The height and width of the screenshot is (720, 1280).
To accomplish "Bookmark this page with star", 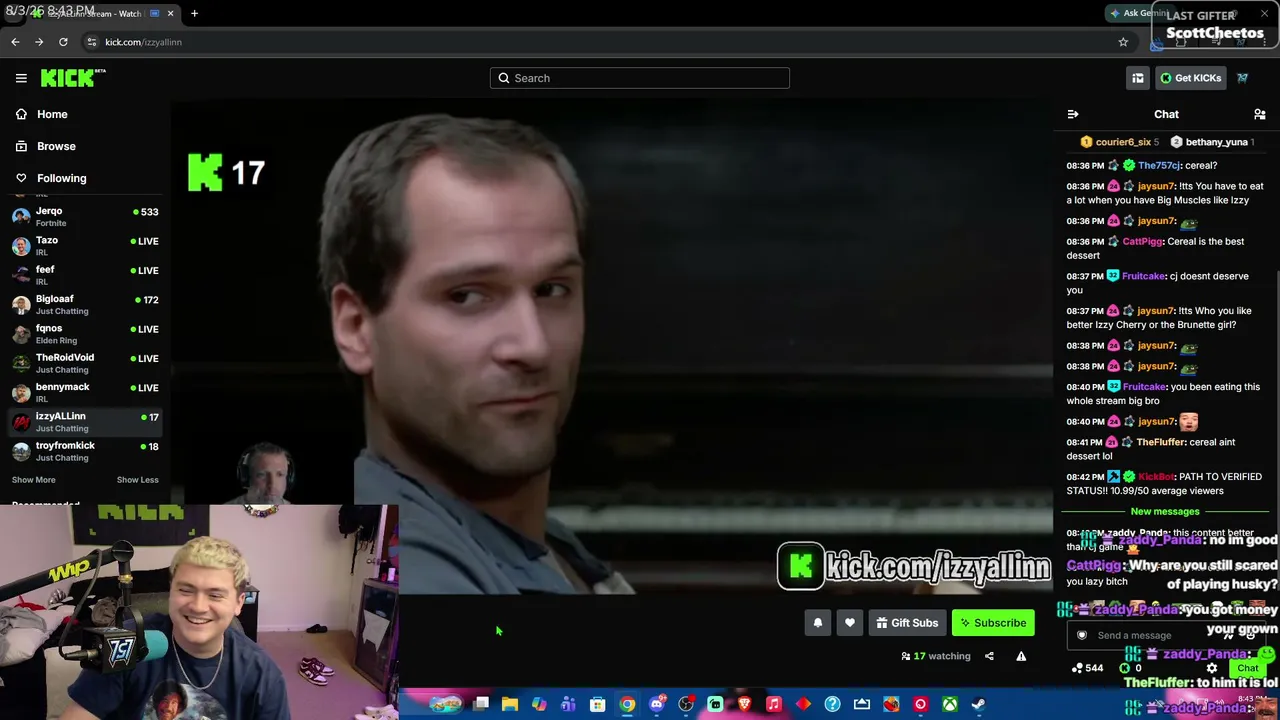I will pyautogui.click(x=1123, y=42).
